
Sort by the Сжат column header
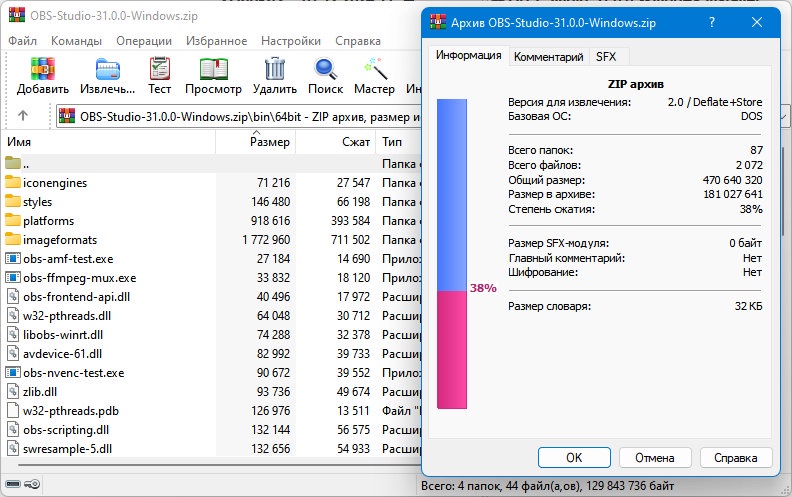pos(335,142)
